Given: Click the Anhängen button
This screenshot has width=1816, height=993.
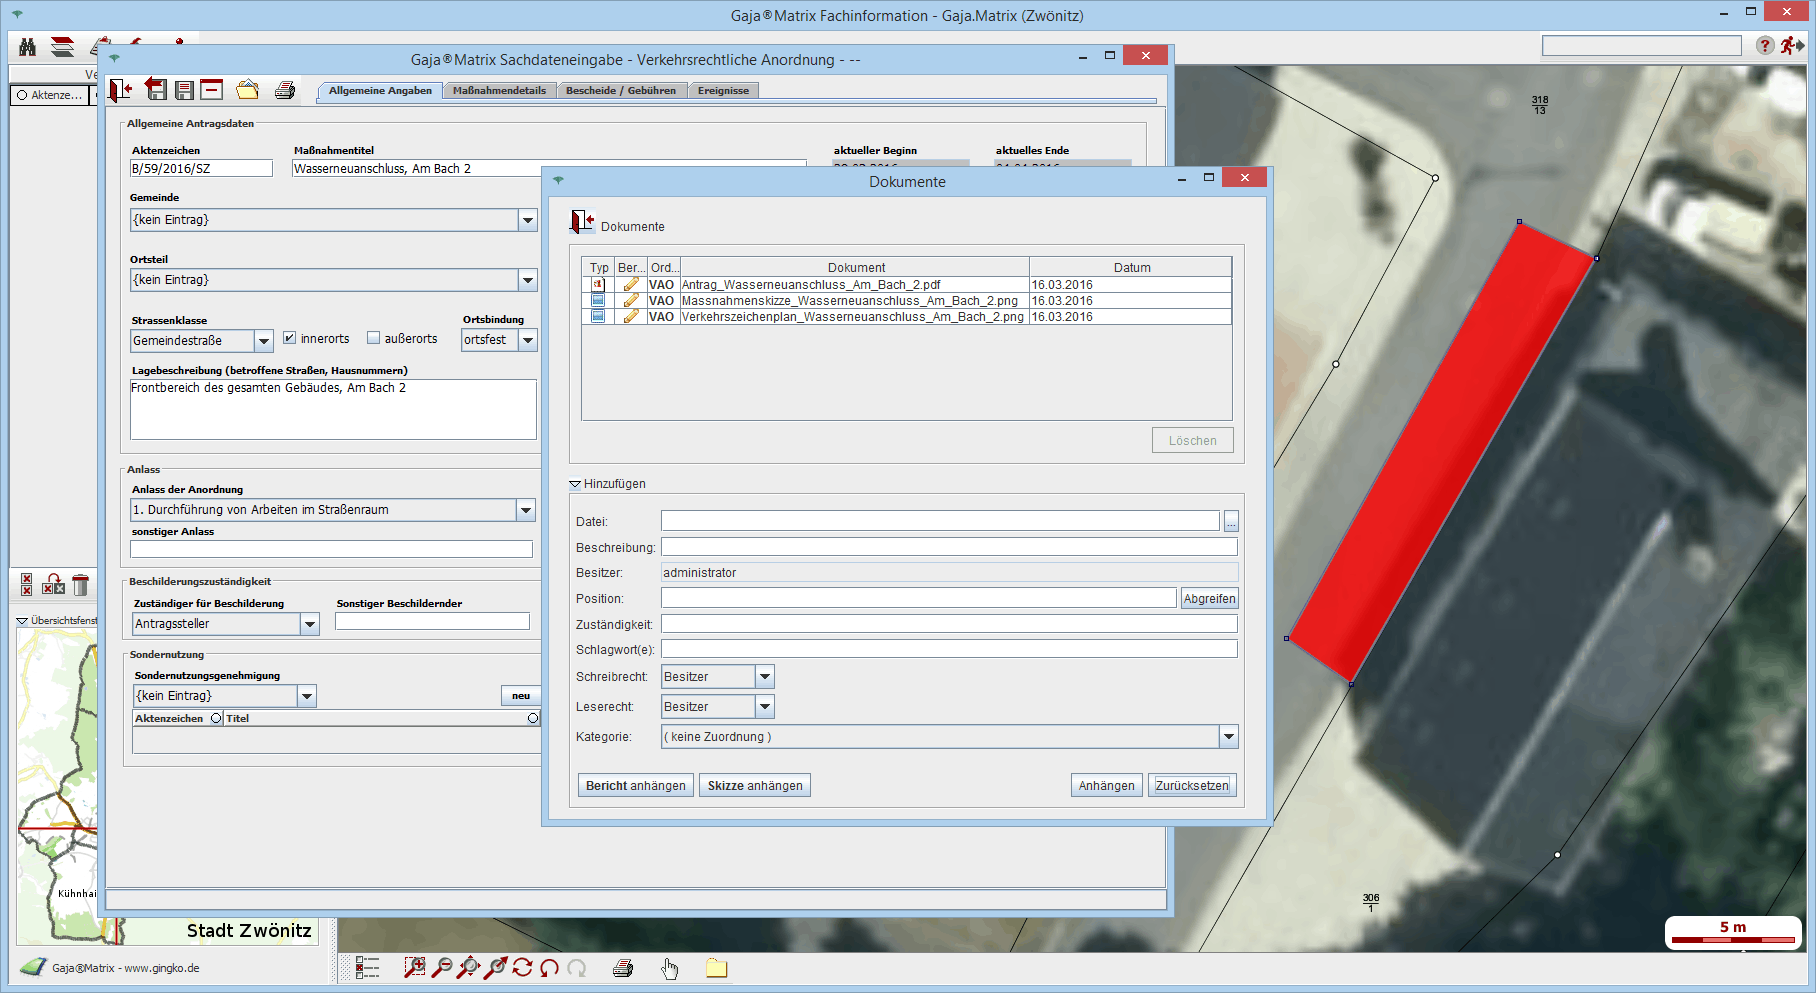Looking at the screenshot, I should 1106,786.
